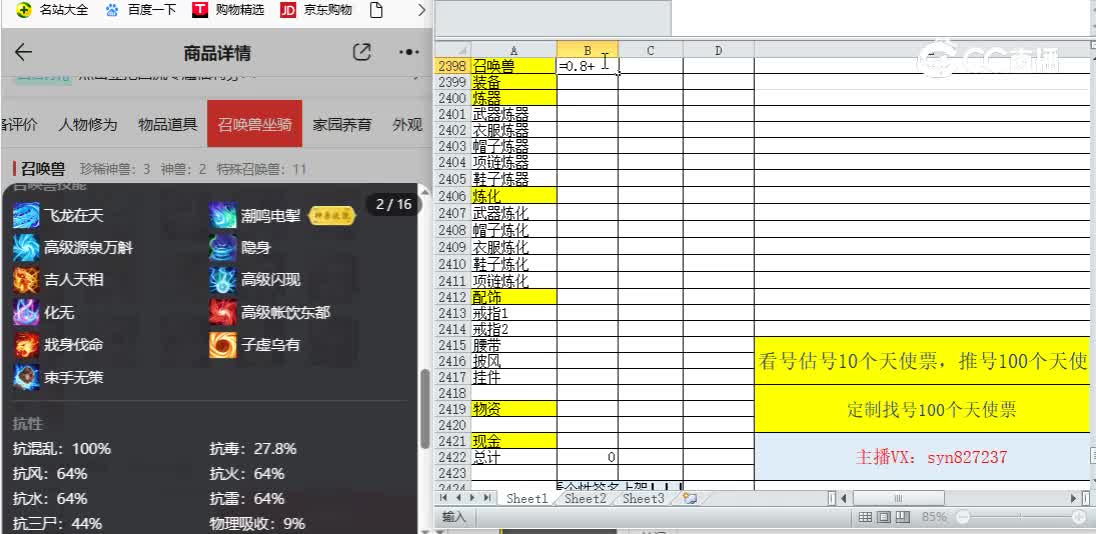Adjust the Excel zoom slider track
The width and height of the screenshot is (1096, 534).
(x=1021, y=517)
